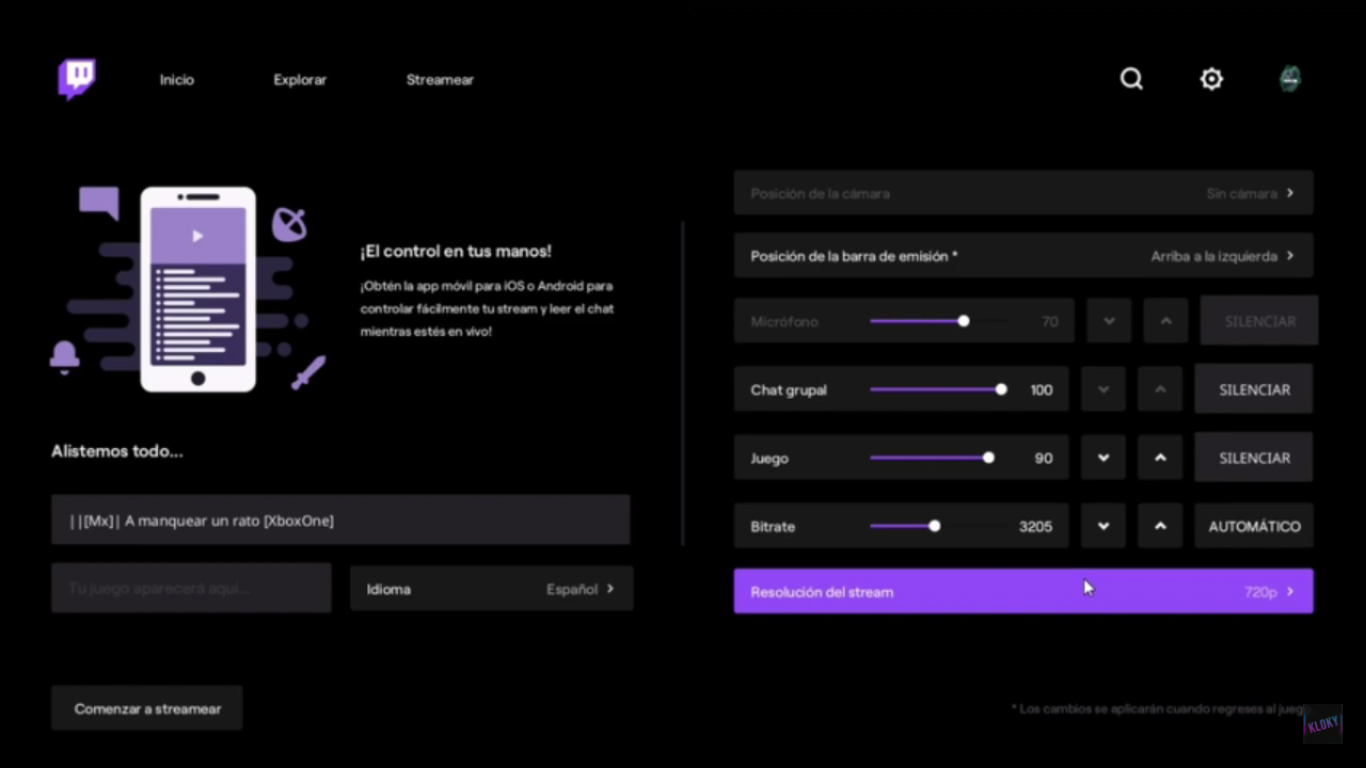Open Posición de la cámara option

pos(1023,193)
